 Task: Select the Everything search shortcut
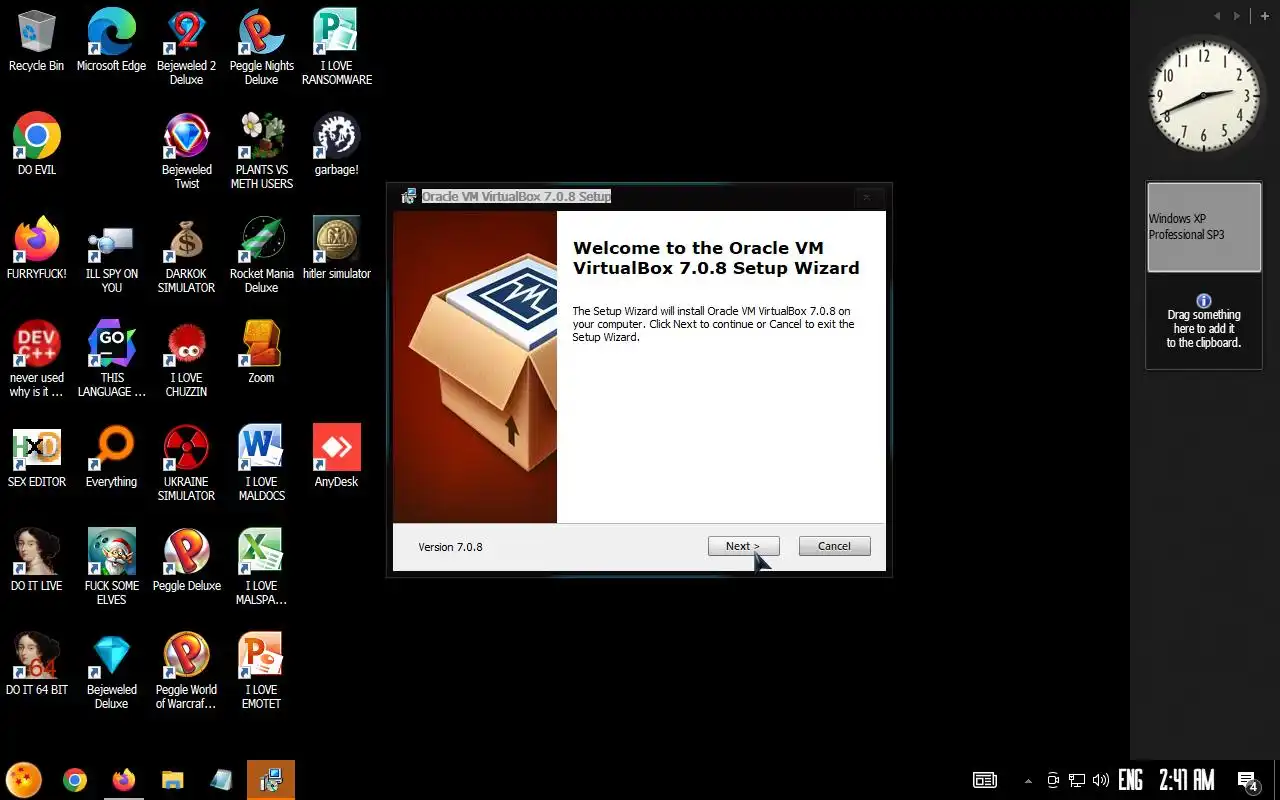point(111,456)
